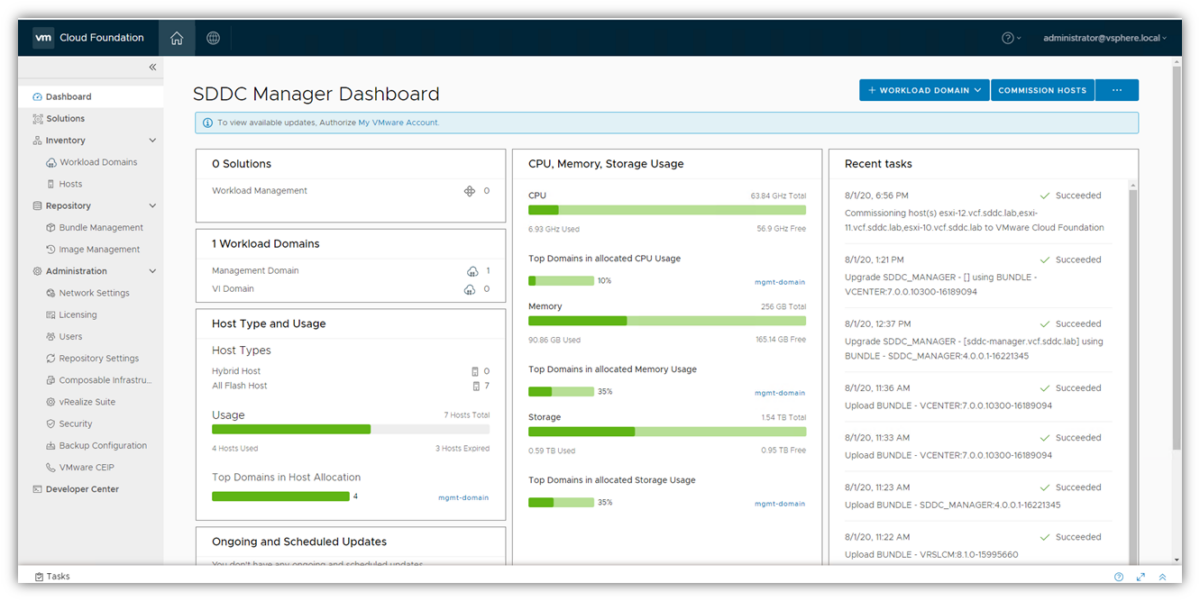Open Users page
The height and width of the screenshot is (601, 1200).
coord(70,337)
